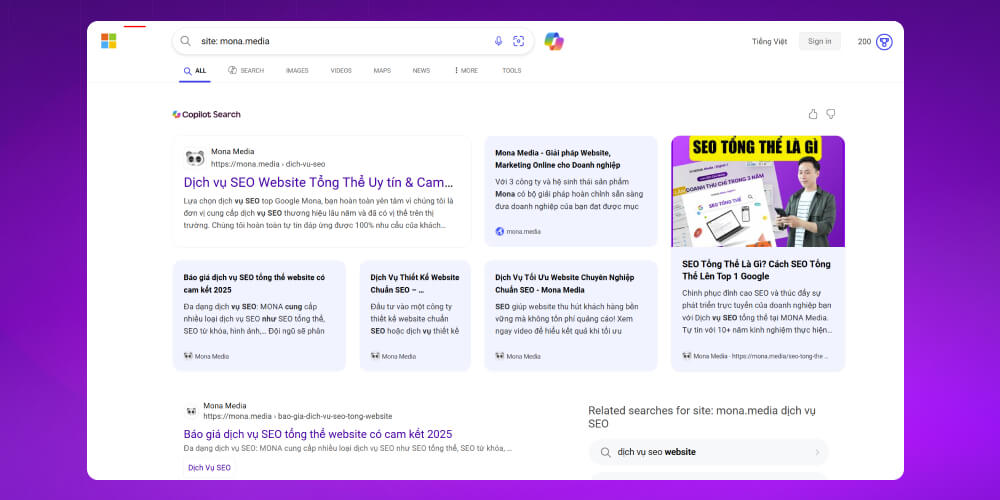Open Dịch vụ SEO Website Tổng Thể result link
The height and width of the screenshot is (500, 1000).
(x=318, y=182)
